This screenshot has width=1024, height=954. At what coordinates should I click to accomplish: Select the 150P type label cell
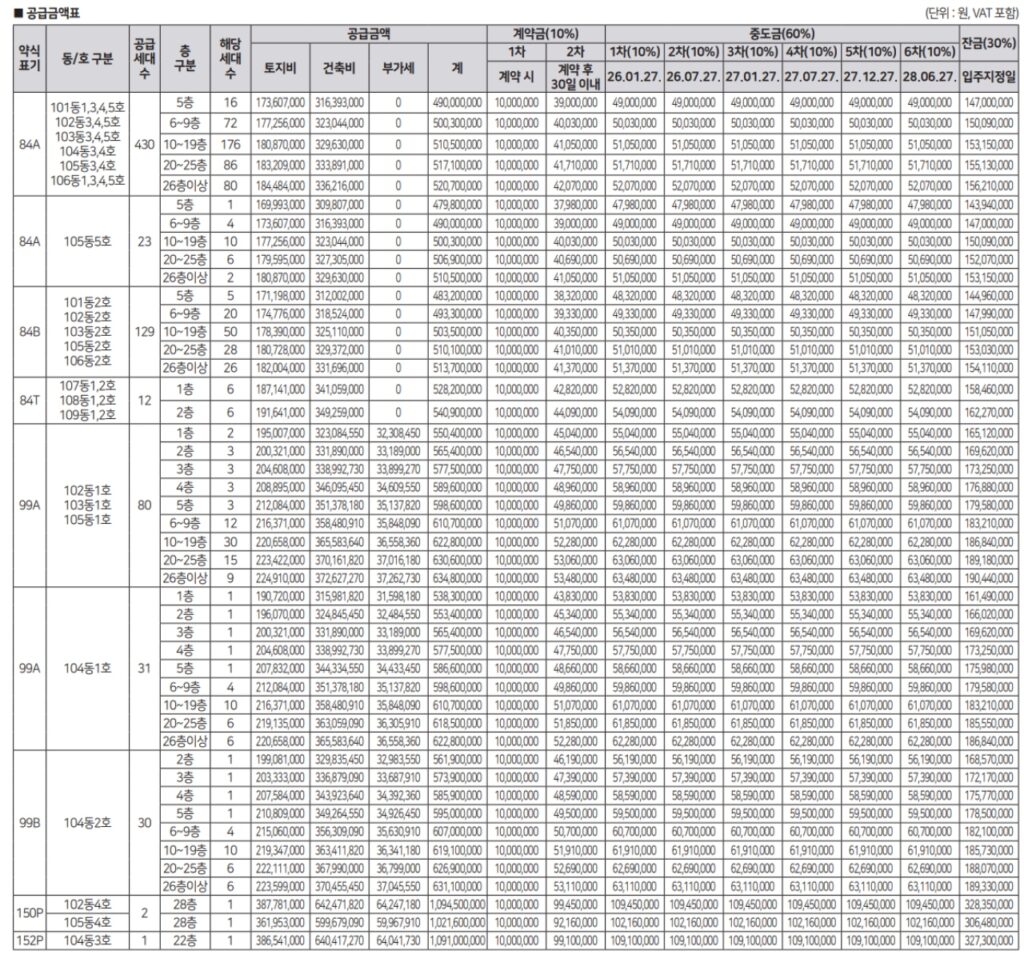[x=29, y=912]
